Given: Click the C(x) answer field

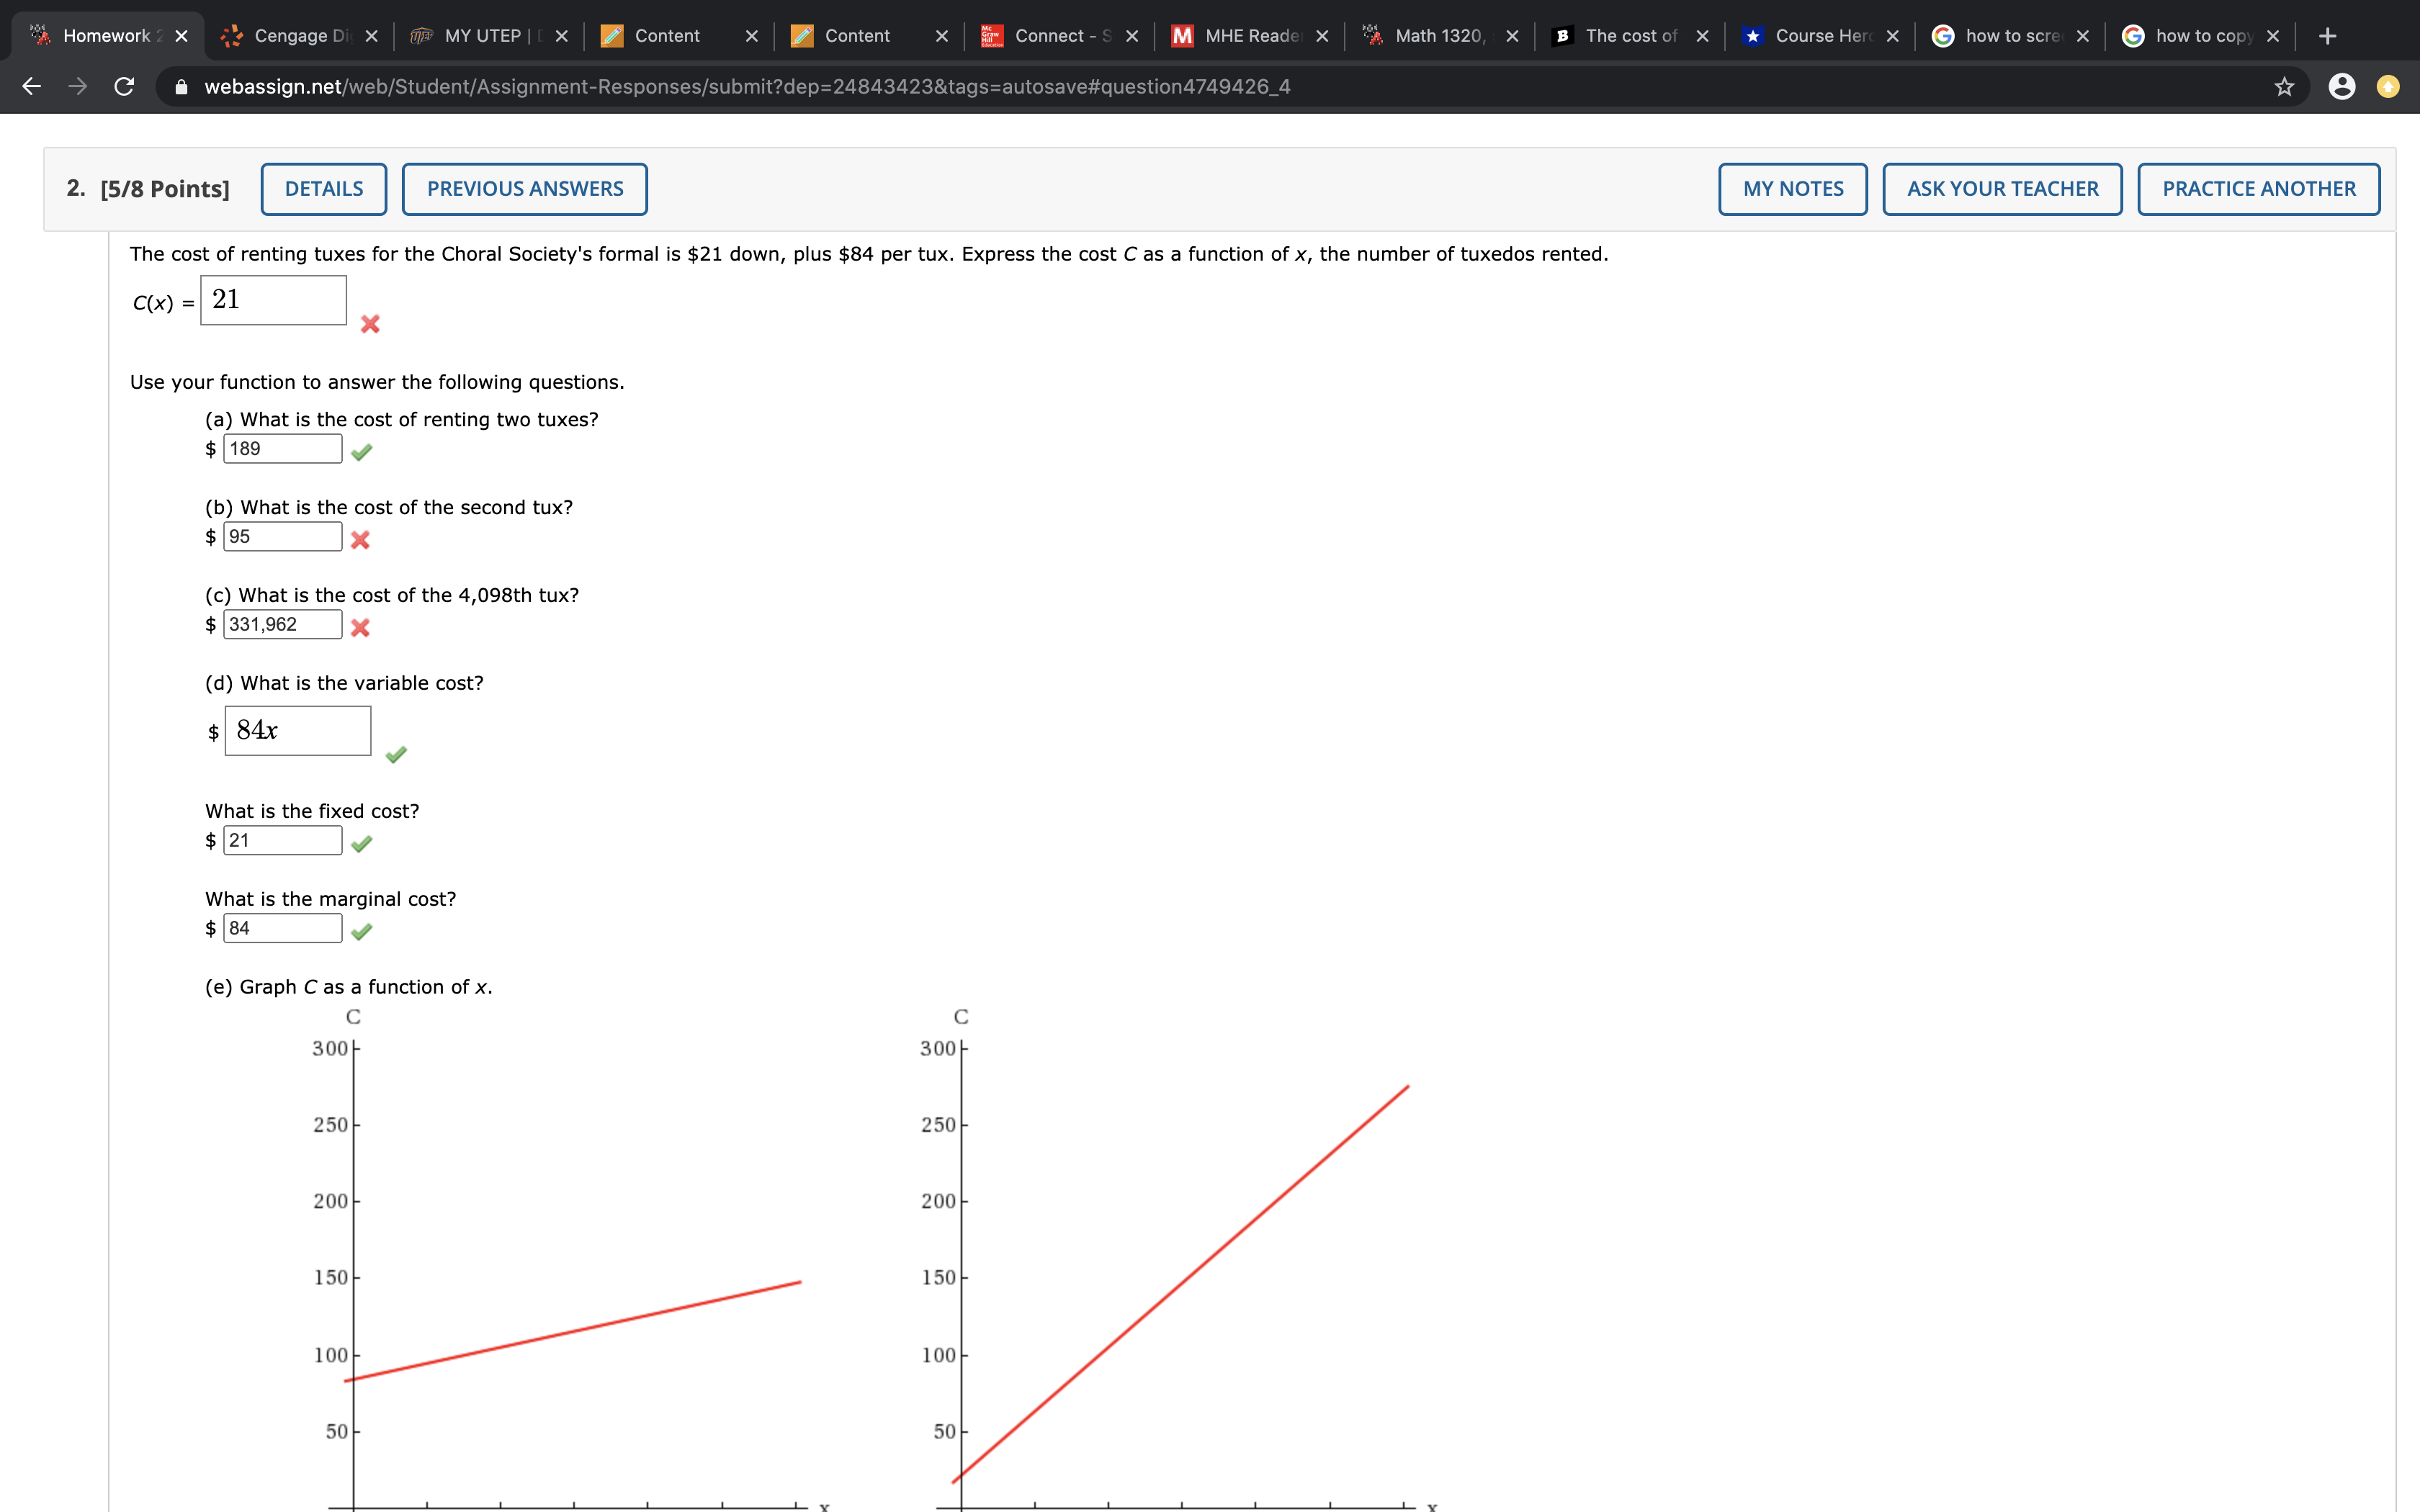Looking at the screenshot, I should [274, 300].
